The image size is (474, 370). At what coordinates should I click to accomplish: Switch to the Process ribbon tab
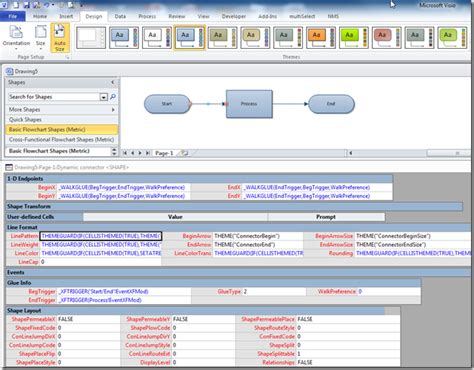147,16
